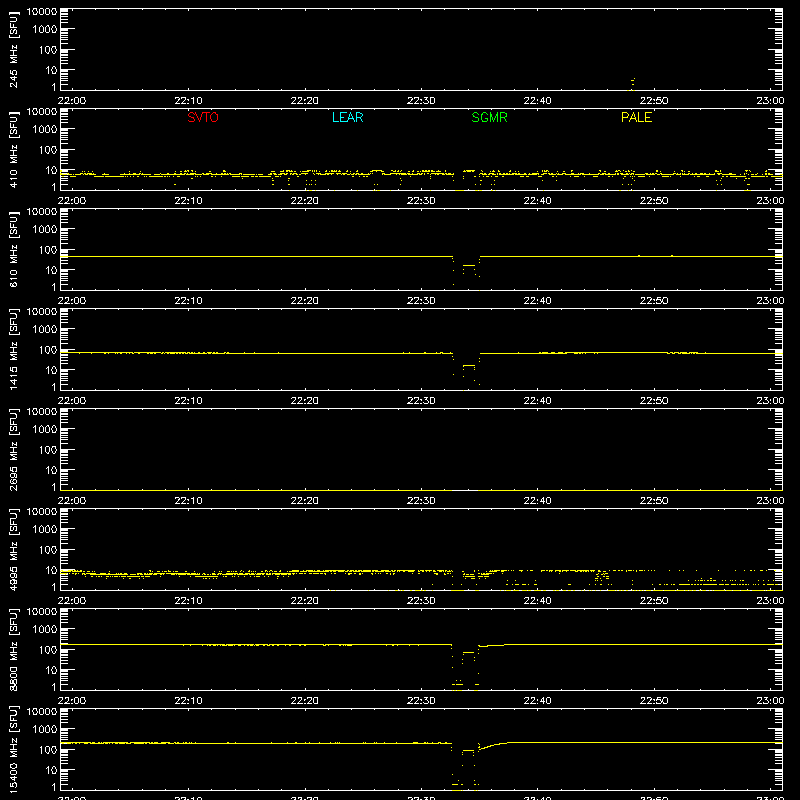
Task: Select the 1000 tick label of 410 MHz plot
Action: tap(45, 130)
